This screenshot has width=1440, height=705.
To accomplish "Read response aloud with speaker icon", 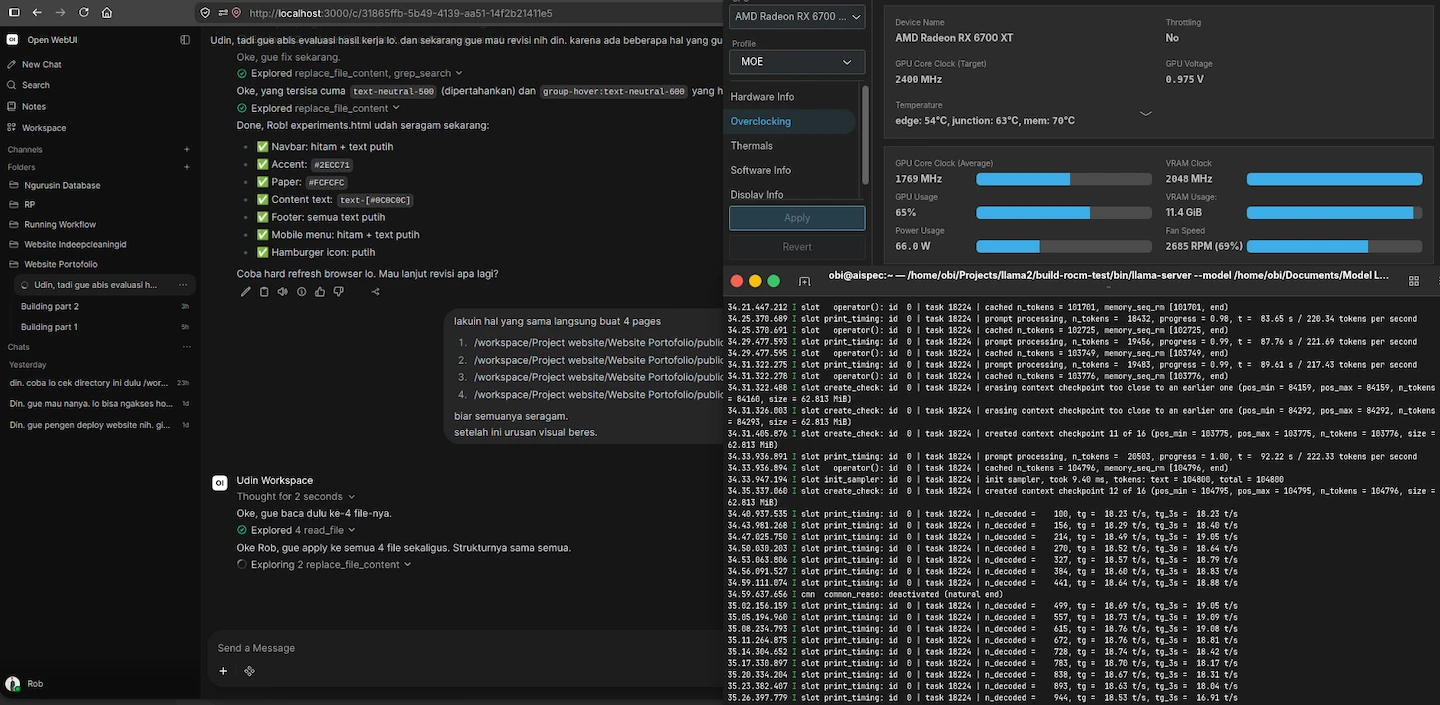I will (283, 292).
